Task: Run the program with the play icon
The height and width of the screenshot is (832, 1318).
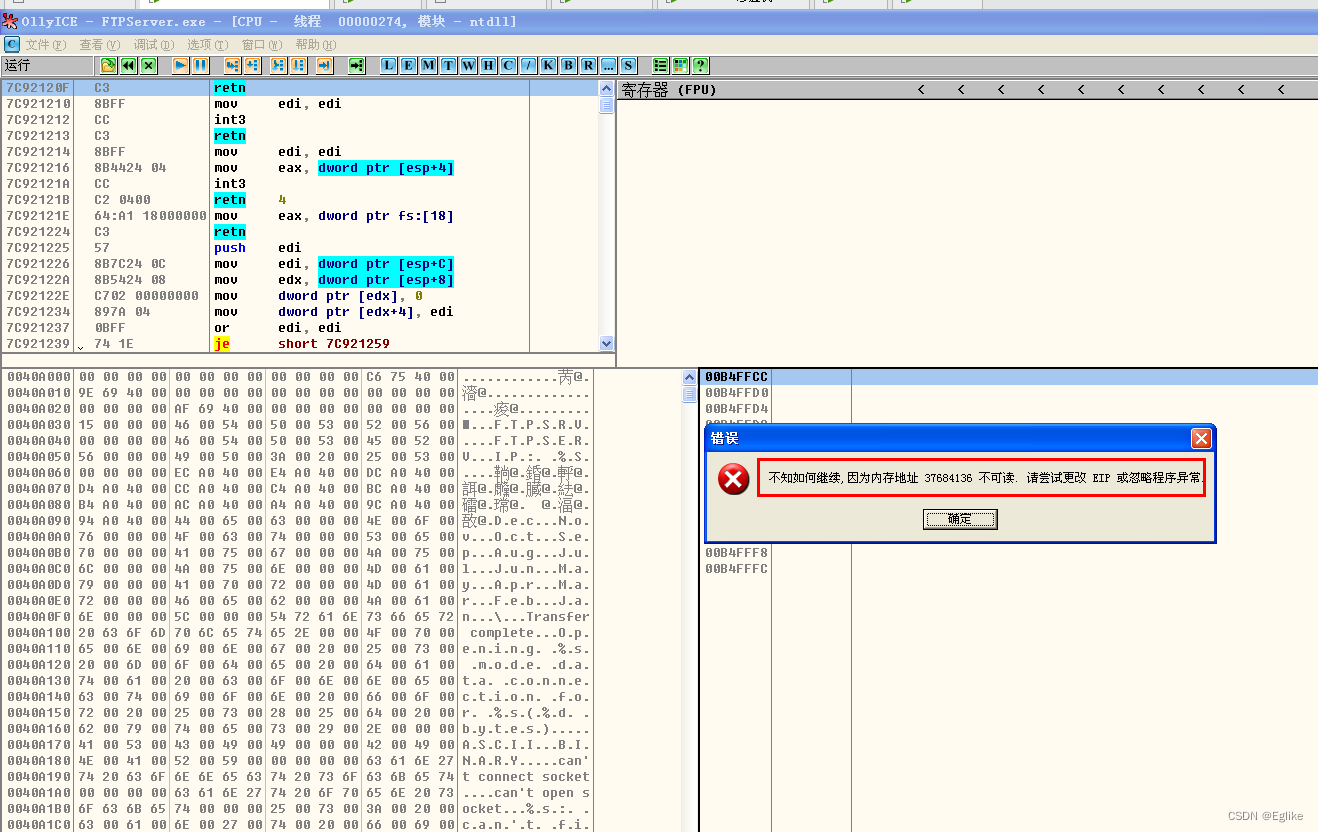Action: (181, 65)
